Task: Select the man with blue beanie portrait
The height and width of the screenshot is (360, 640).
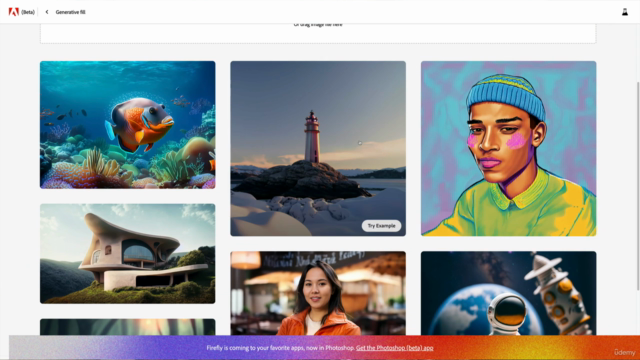Action: pyautogui.click(x=509, y=149)
